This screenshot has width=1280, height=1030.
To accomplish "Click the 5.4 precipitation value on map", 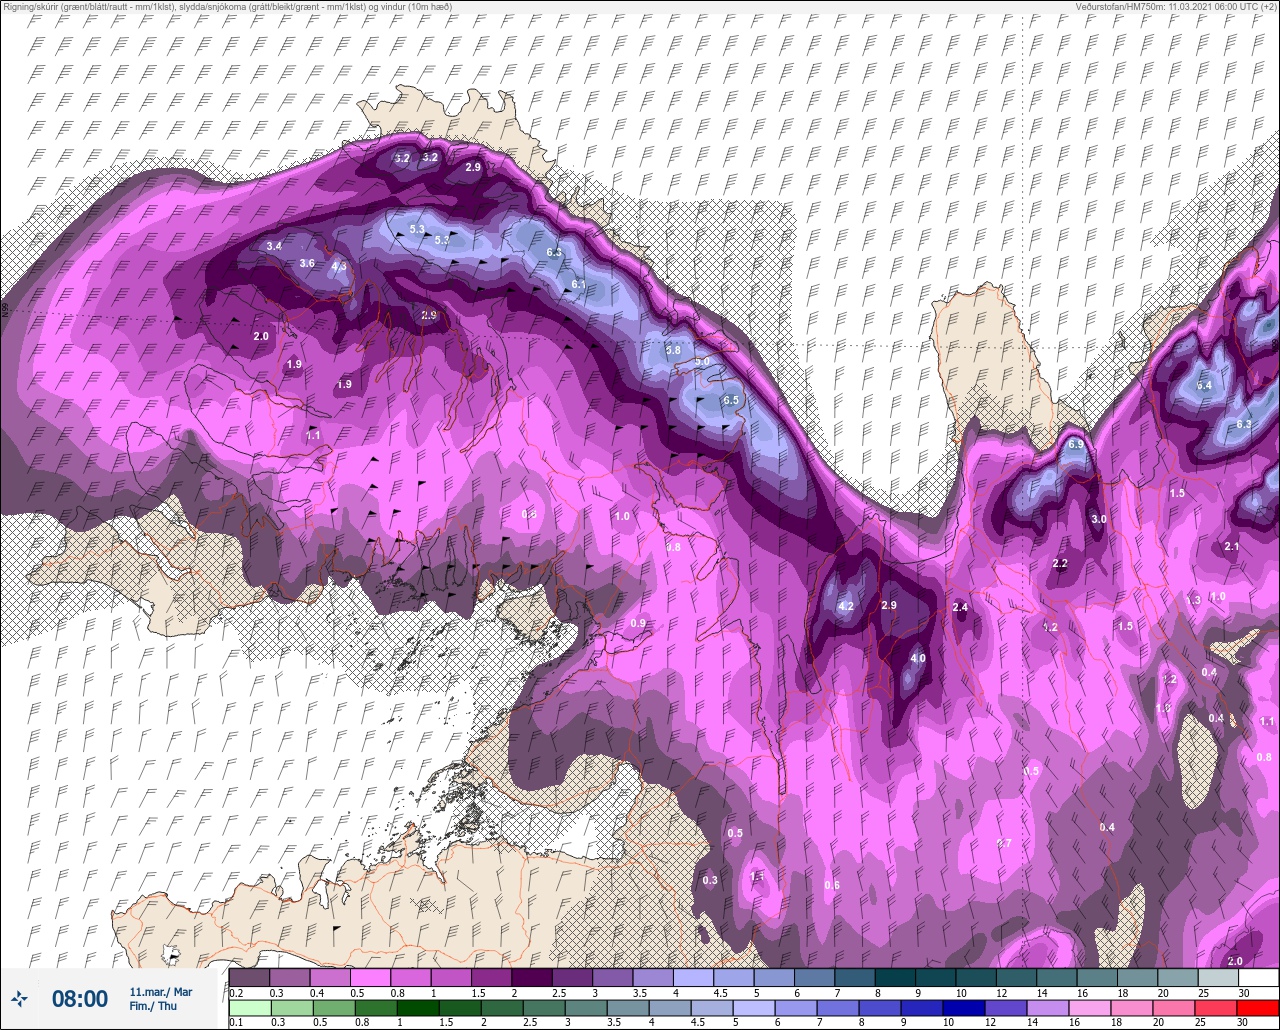I will coord(1204,385).
